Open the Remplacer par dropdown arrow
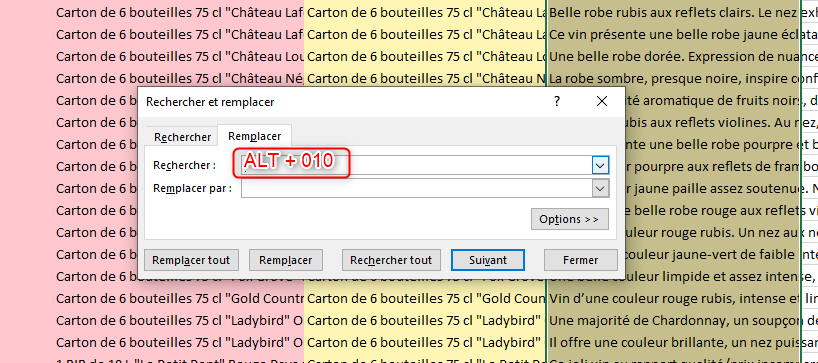The width and height of the screenshot is (818, 363). point(600,188)
